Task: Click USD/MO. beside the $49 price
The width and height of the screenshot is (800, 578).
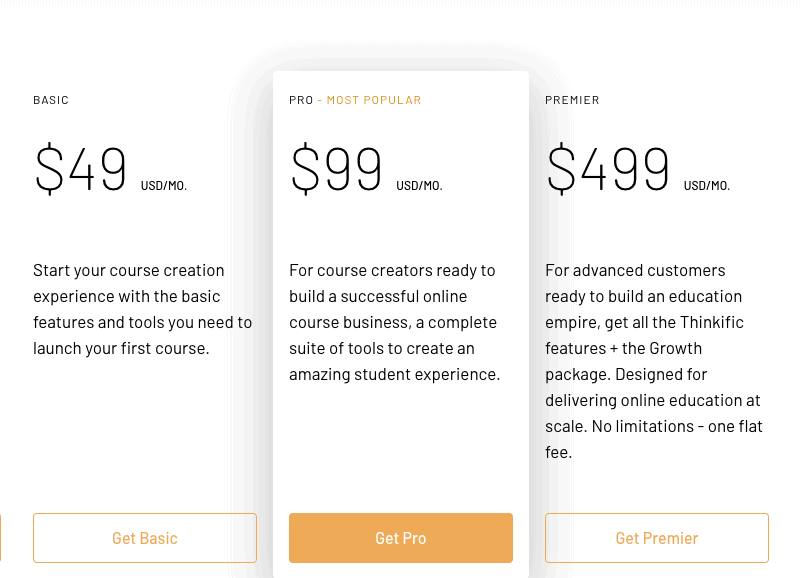Action: (164, 186)
